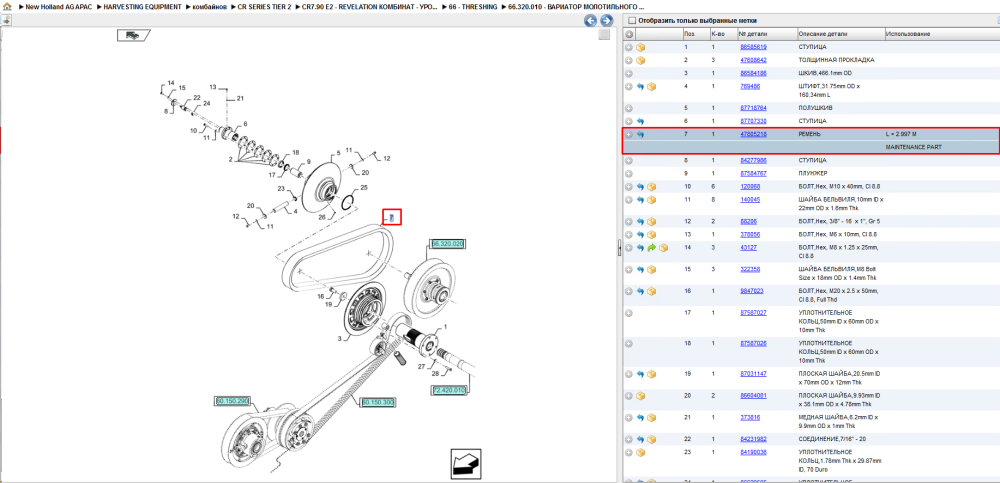Click the forward arrow icon in diagram corner
Image resolution: width=1000 pixels, height=483 pixels.
[465, 463]
